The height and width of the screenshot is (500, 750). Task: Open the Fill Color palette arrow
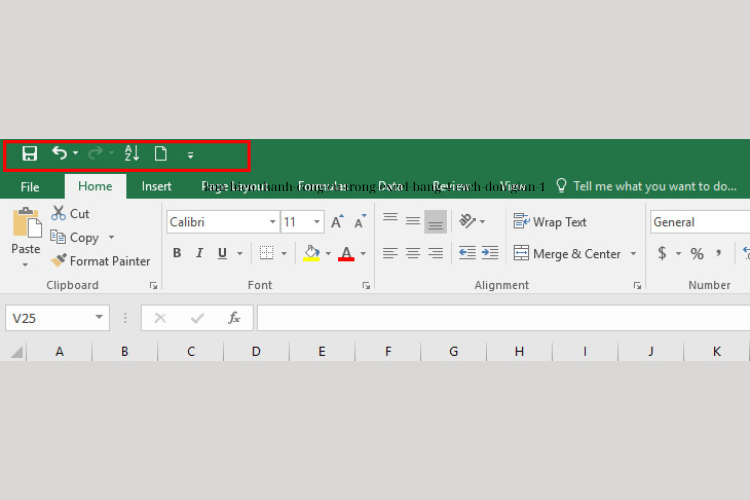pos(328,253)
